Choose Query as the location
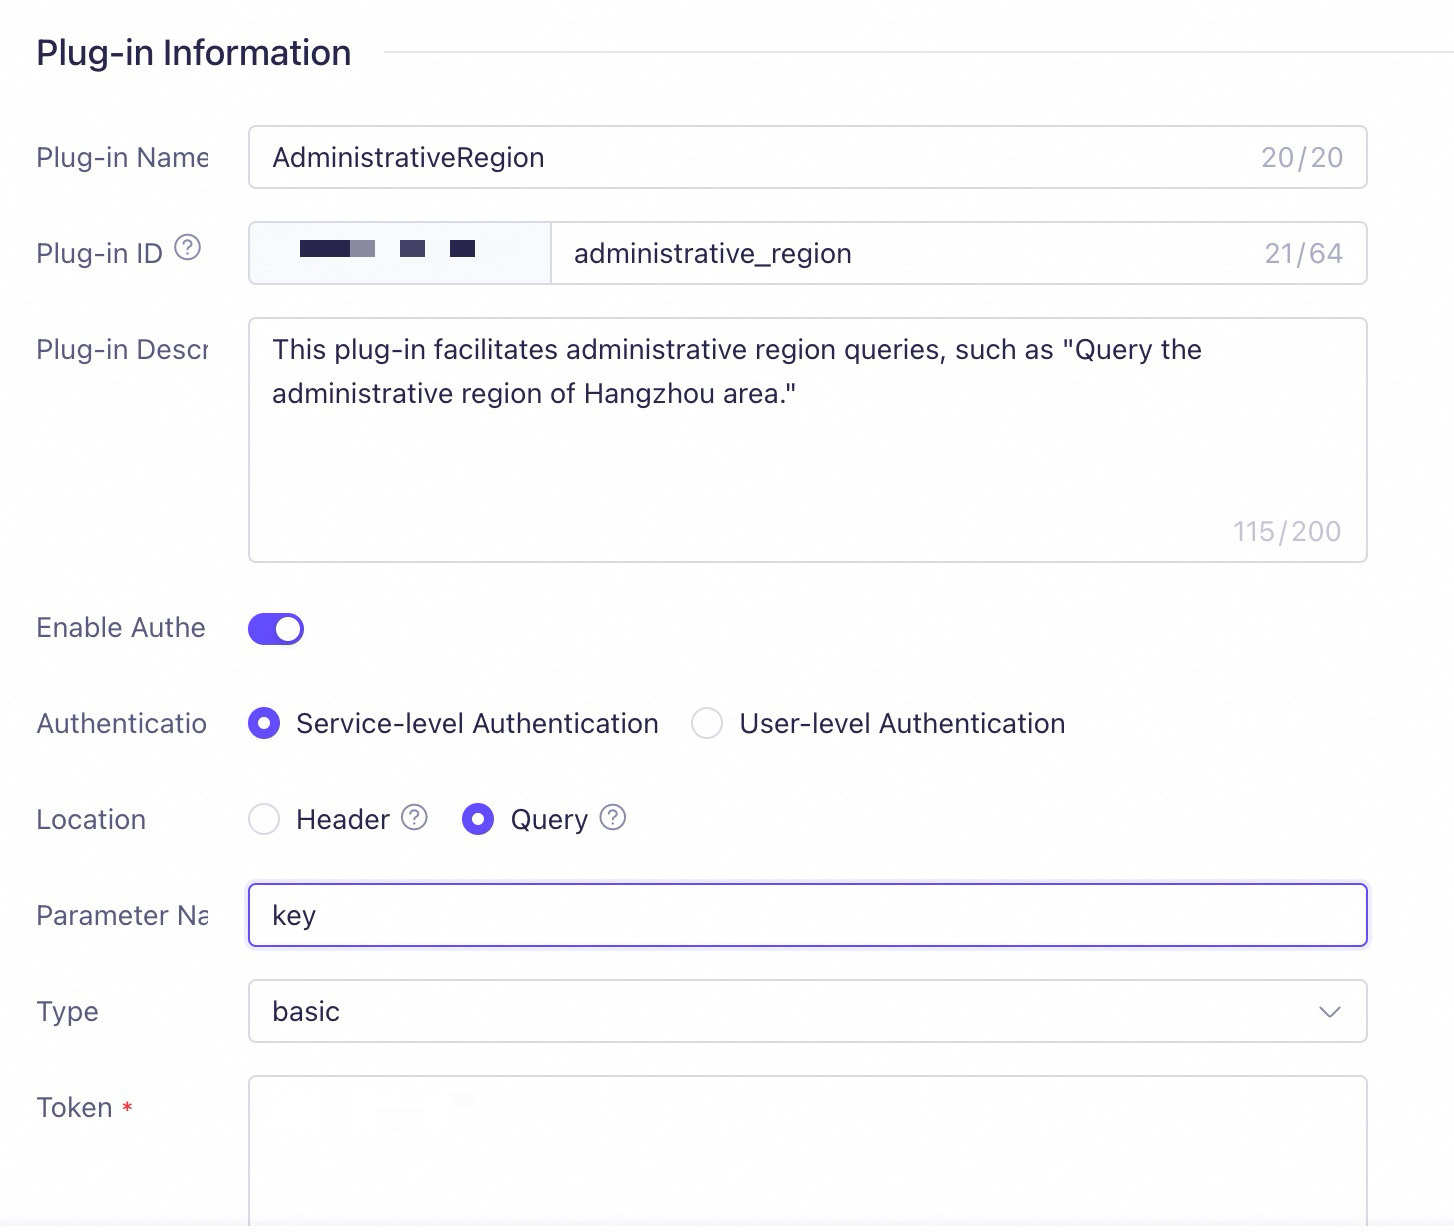Image resolution: width=1454 pixels, height=1232 pixels. click(478, 819)
